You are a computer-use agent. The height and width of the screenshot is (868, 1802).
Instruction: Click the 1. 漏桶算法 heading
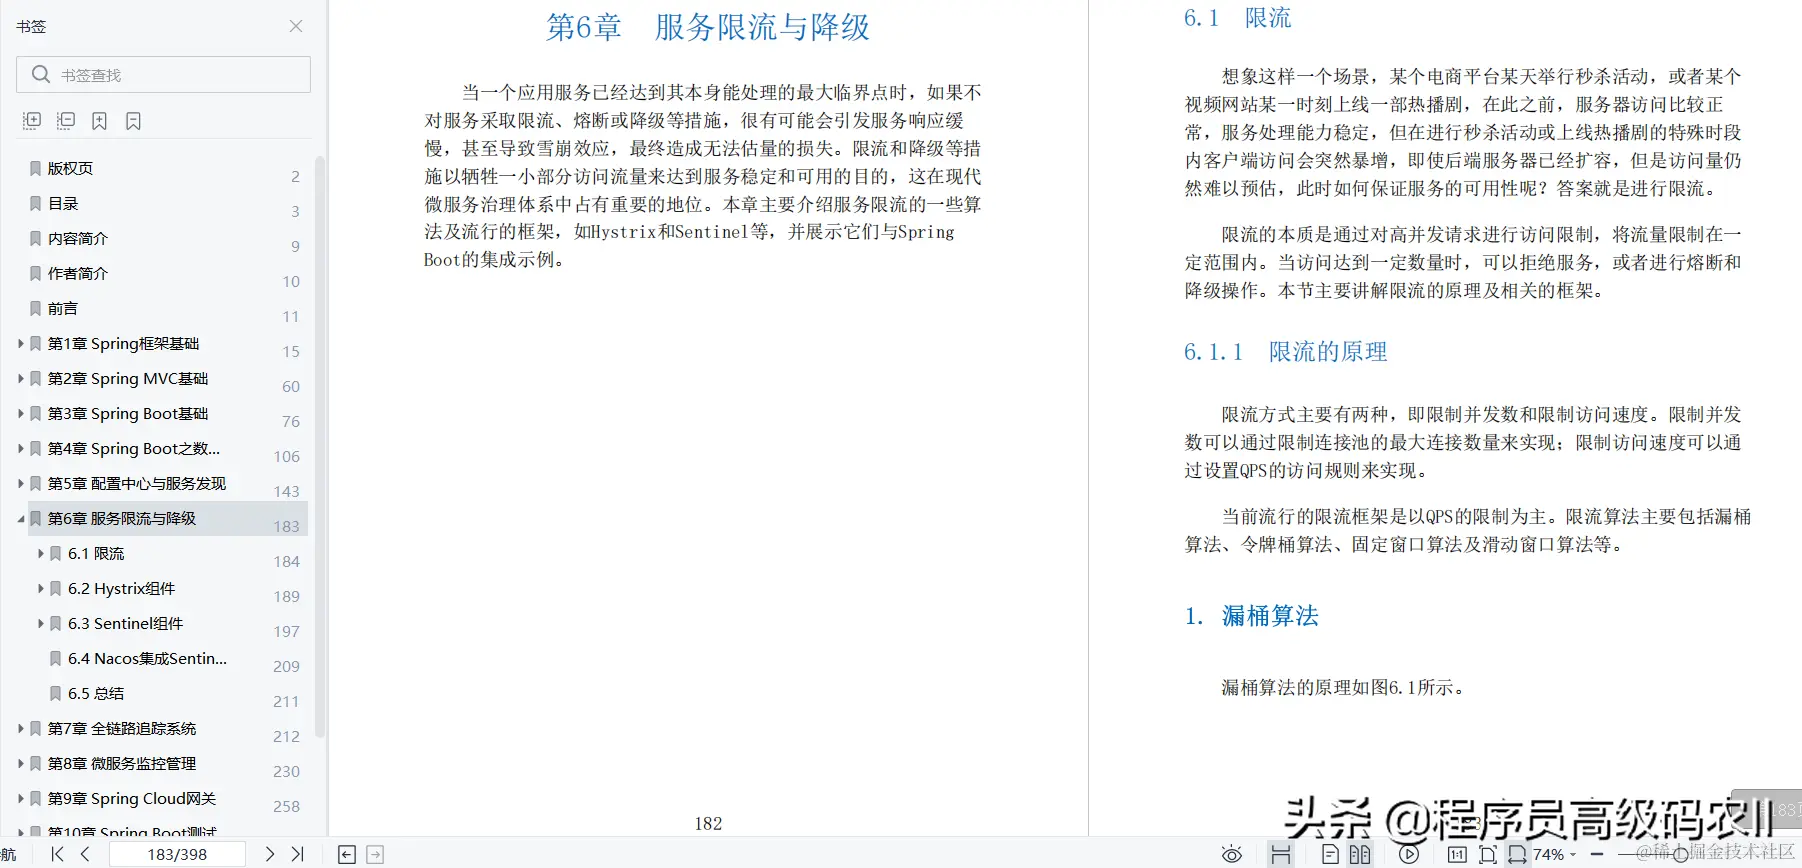click(x=1251, y=616)
